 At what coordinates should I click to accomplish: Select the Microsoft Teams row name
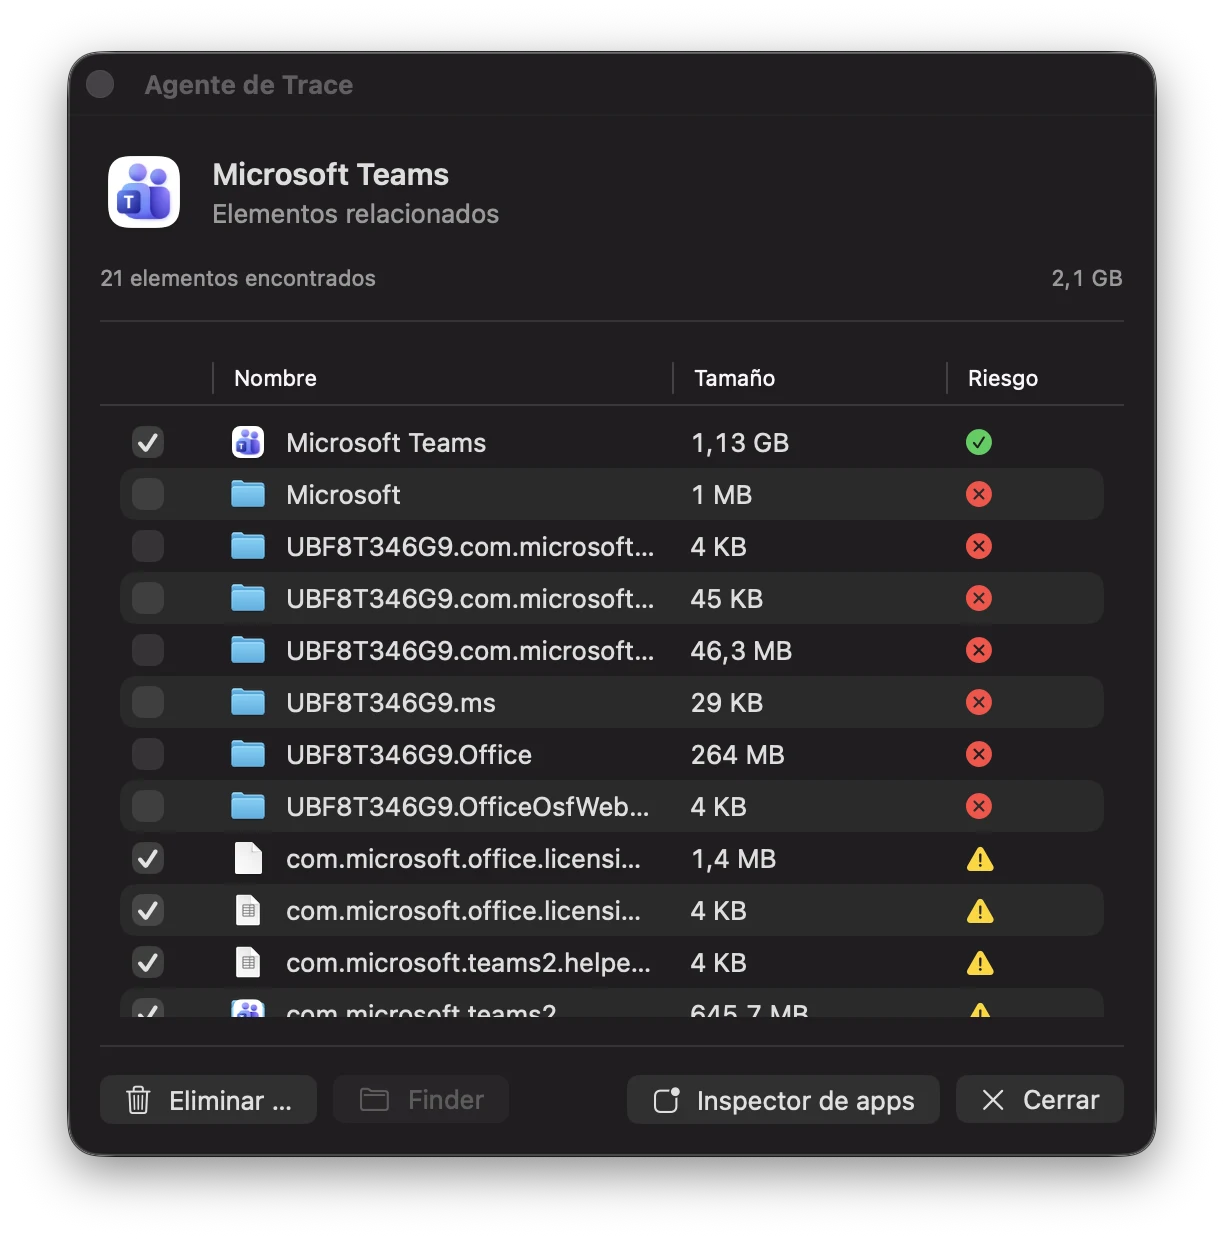pos(386,442)
